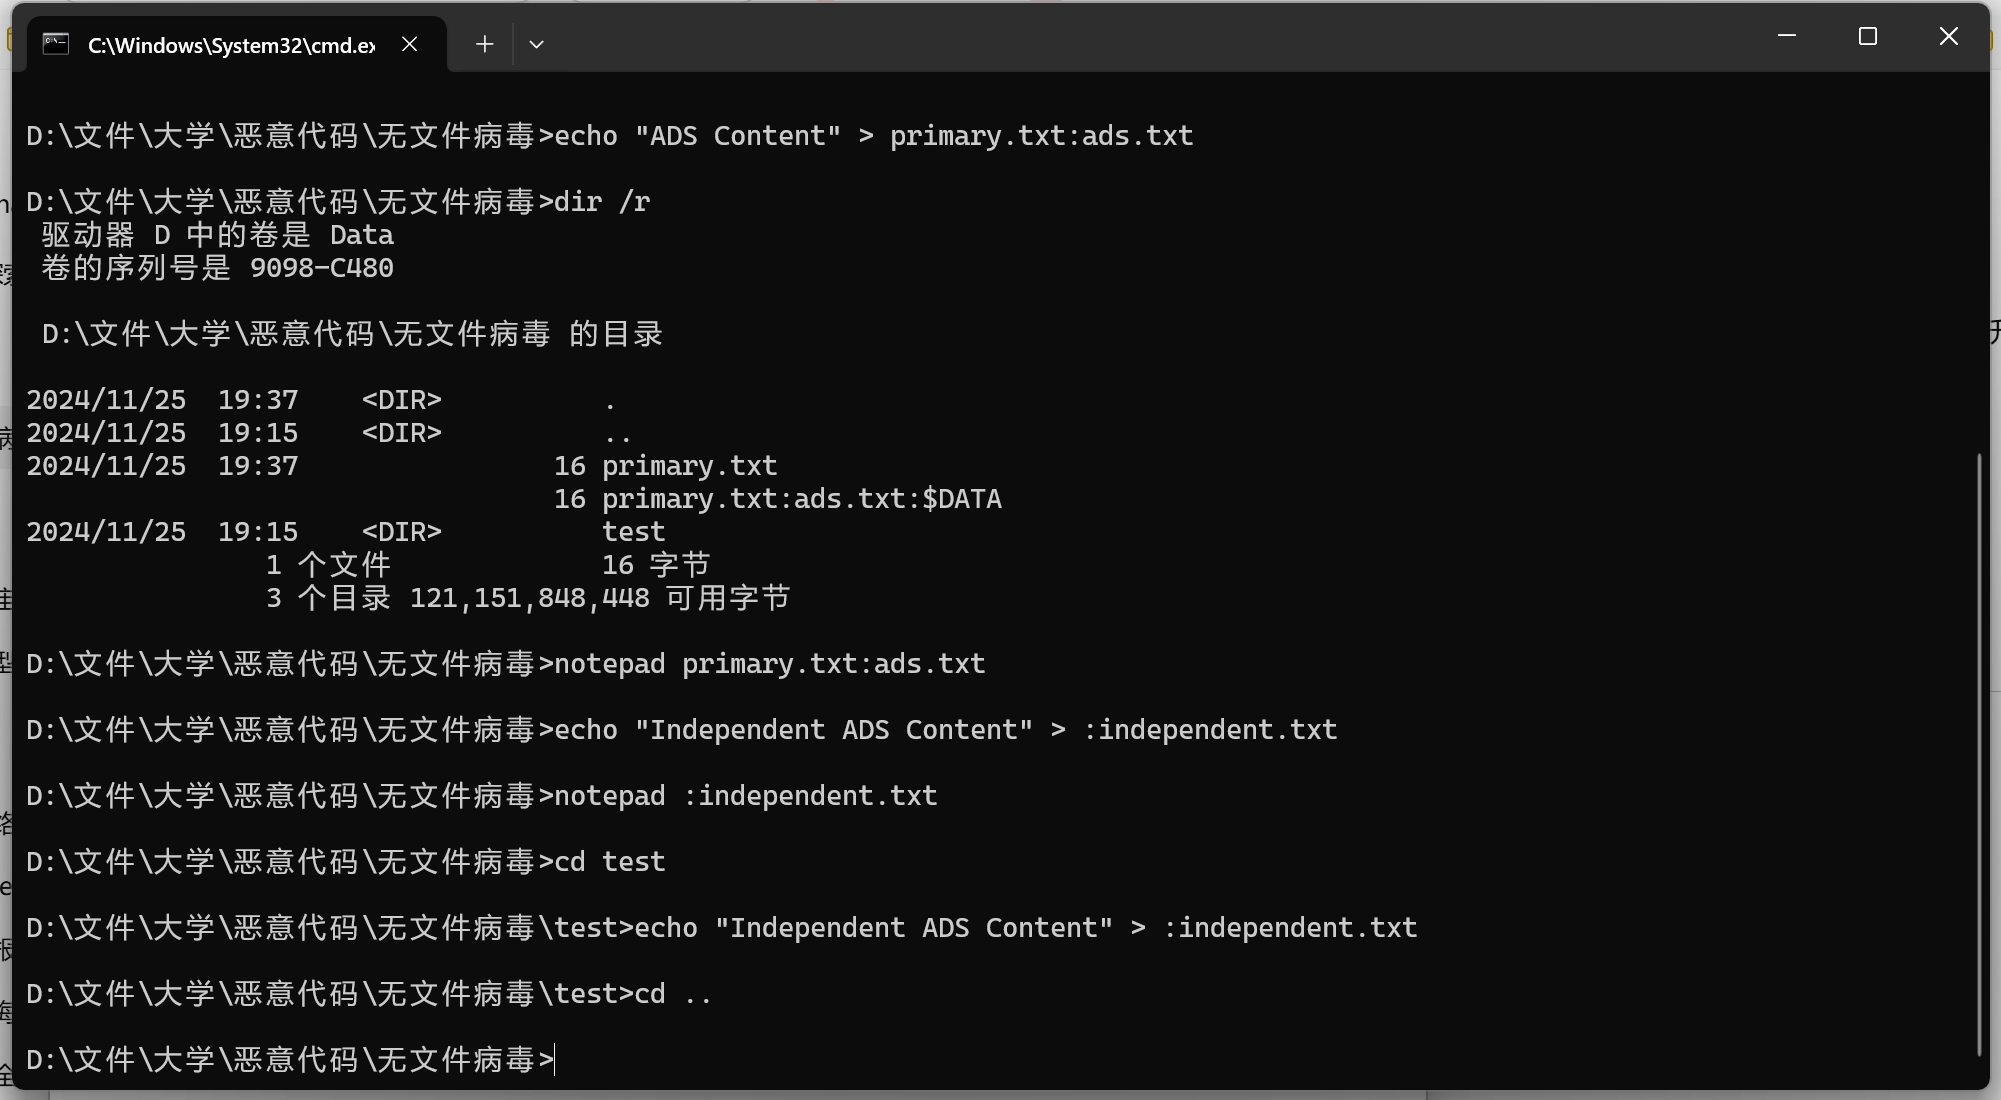Click the empty title bar area beside the tabs
The height and width of the screenshot is (1100, 2001).
click(1150, 40)
